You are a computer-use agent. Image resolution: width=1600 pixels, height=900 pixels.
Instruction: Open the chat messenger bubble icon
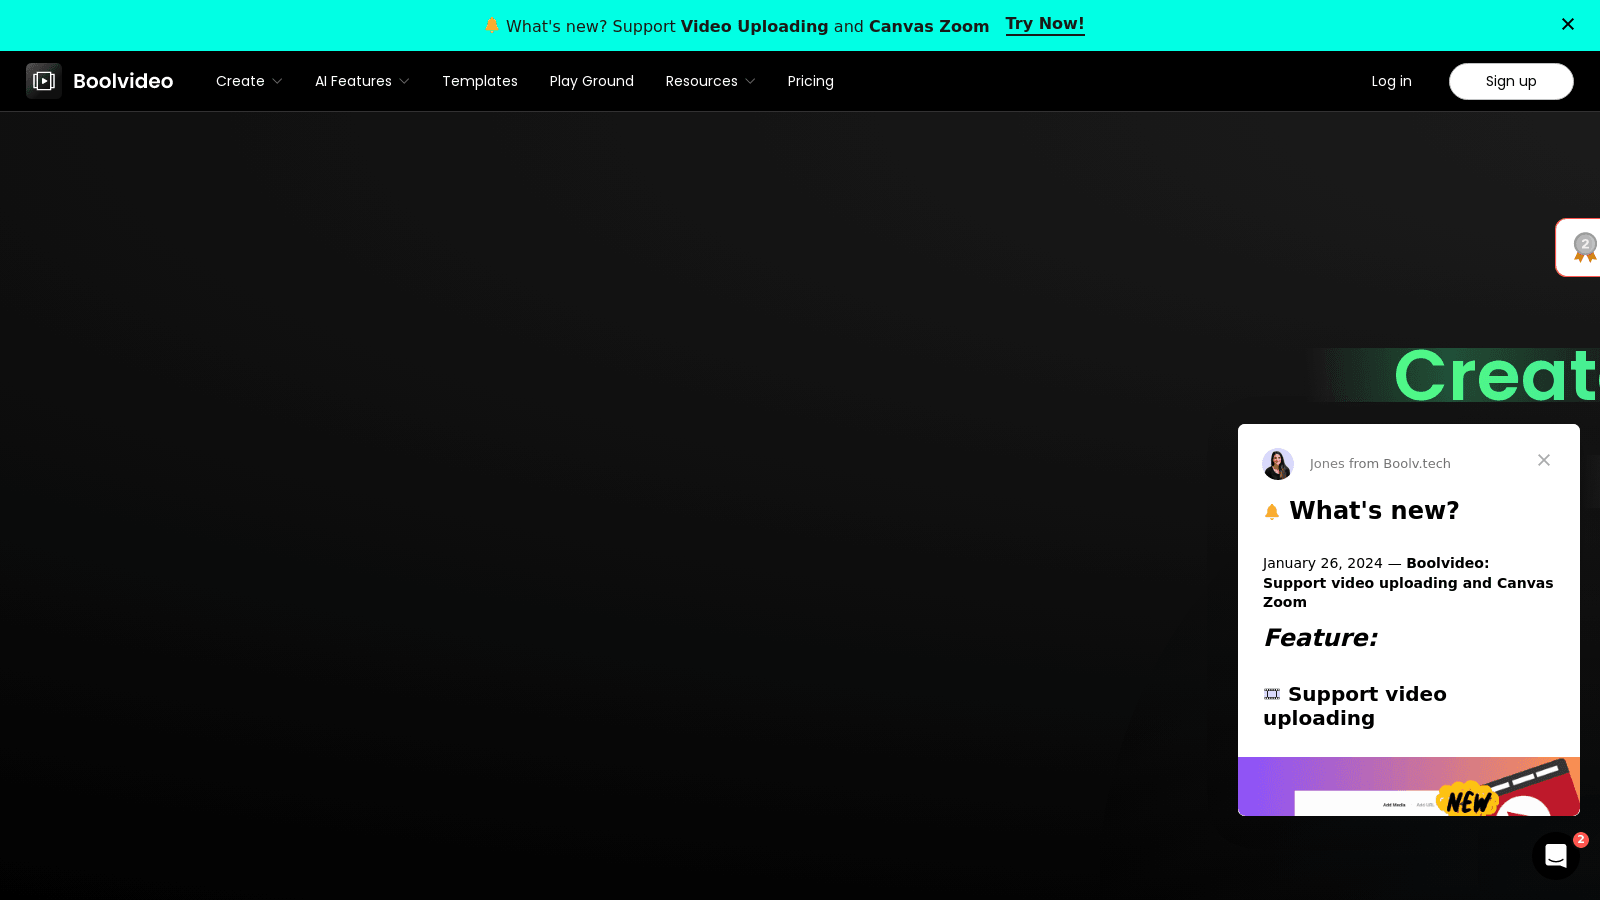tap(1555, 855)
